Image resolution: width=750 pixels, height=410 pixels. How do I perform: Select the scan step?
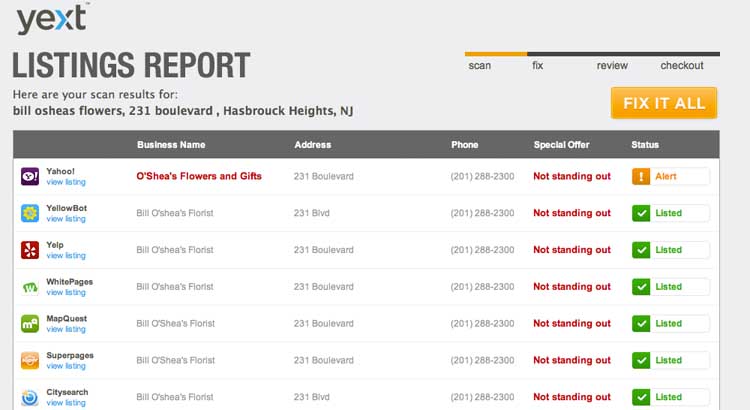coord(480,66)
